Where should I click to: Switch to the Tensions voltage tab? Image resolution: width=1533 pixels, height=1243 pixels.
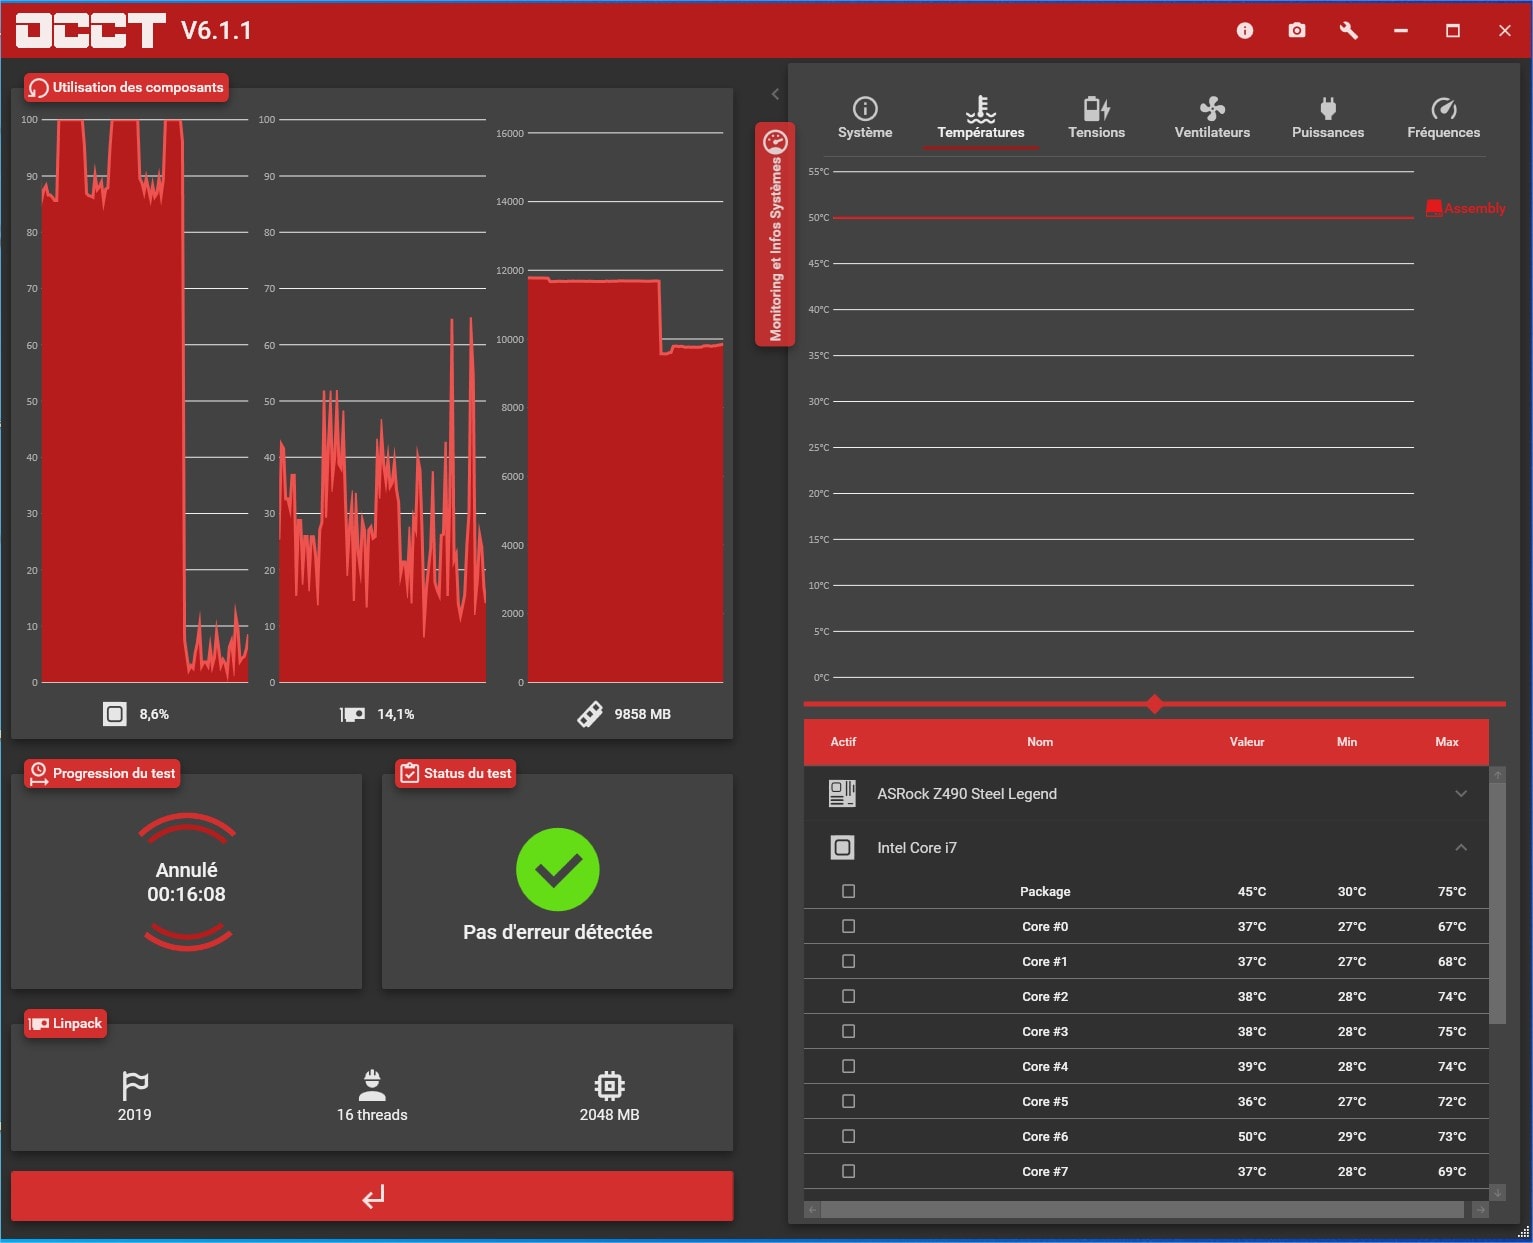click(x=1096, y=118)
